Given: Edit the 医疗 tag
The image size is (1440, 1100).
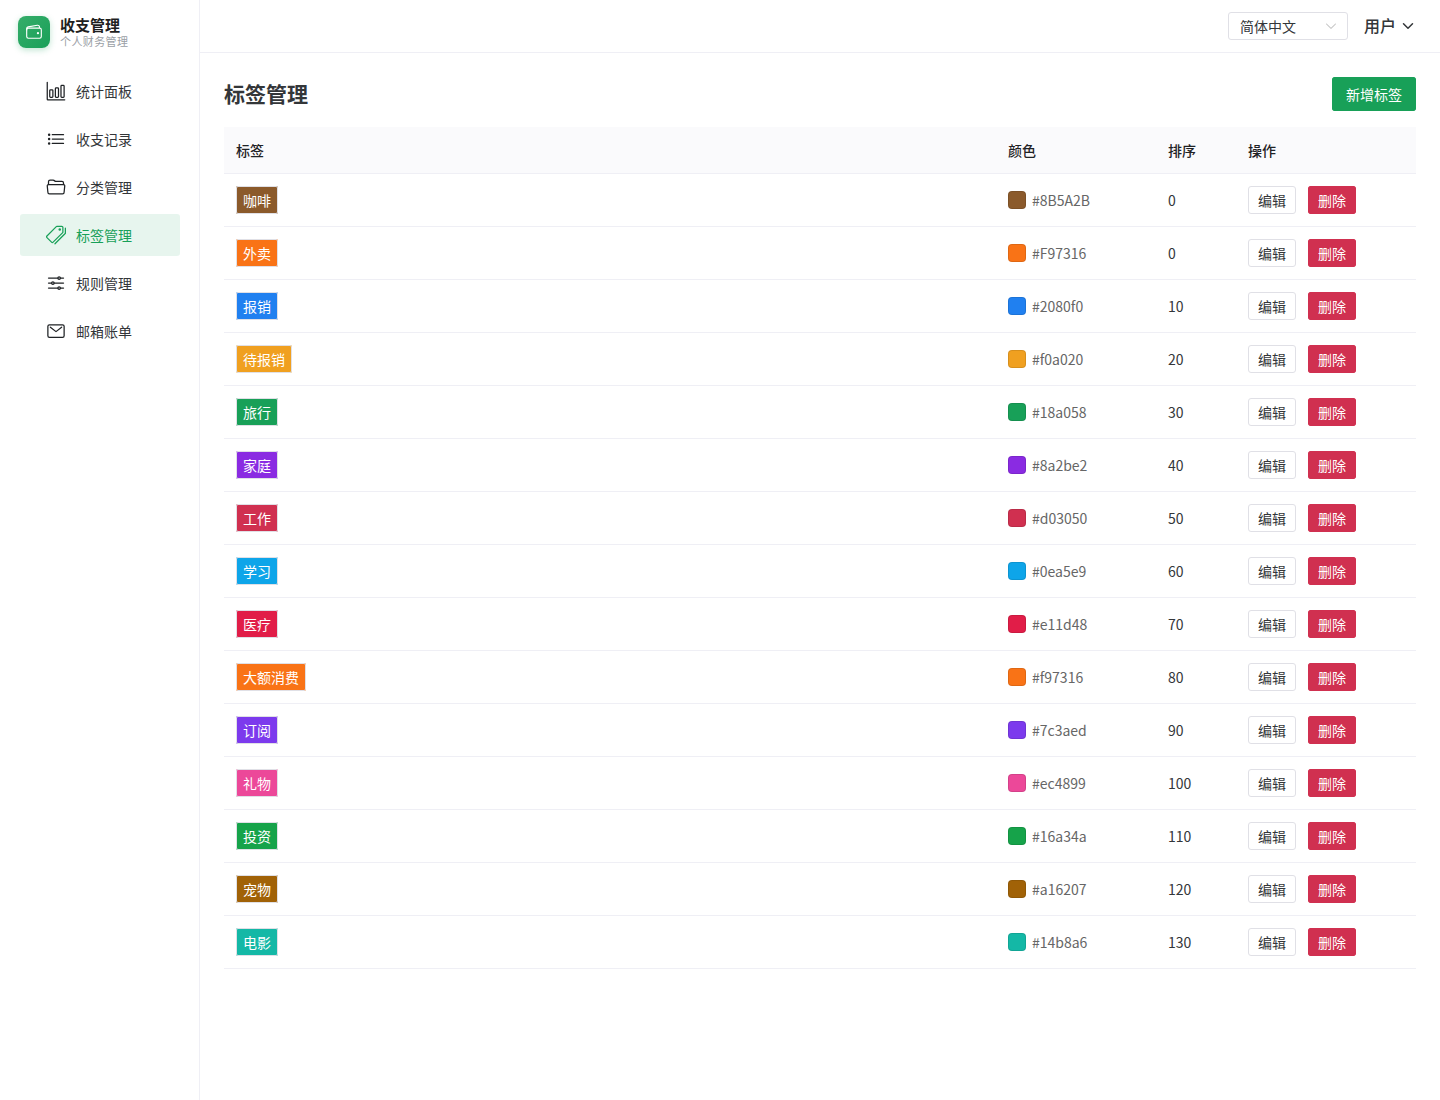Looking at the screenshot, I should [1272, 624].
